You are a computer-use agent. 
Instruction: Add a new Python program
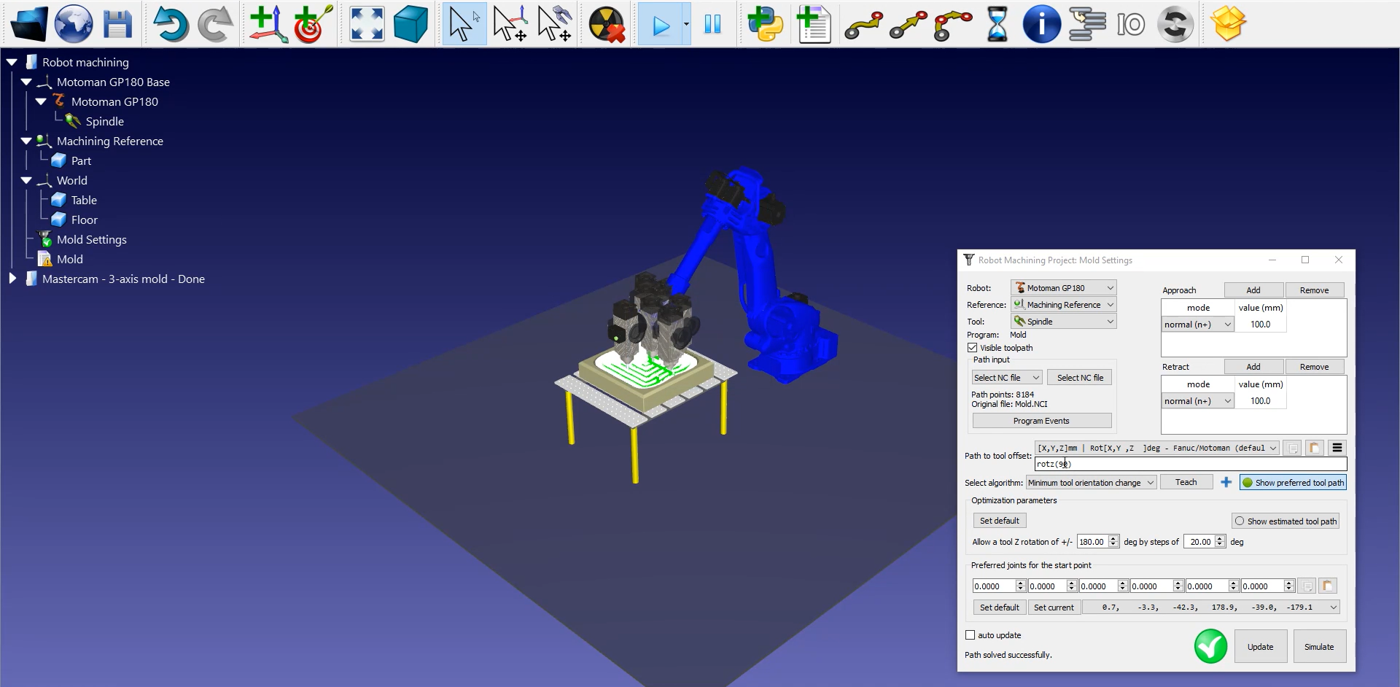(763, 24)
